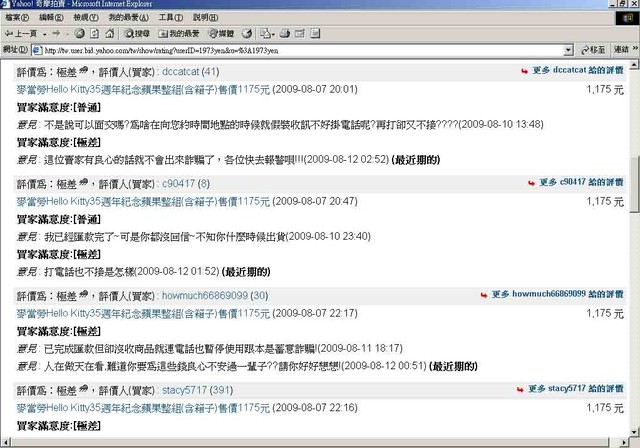Click the rating cloud icon in stacy5717 row

pos(83,388)
